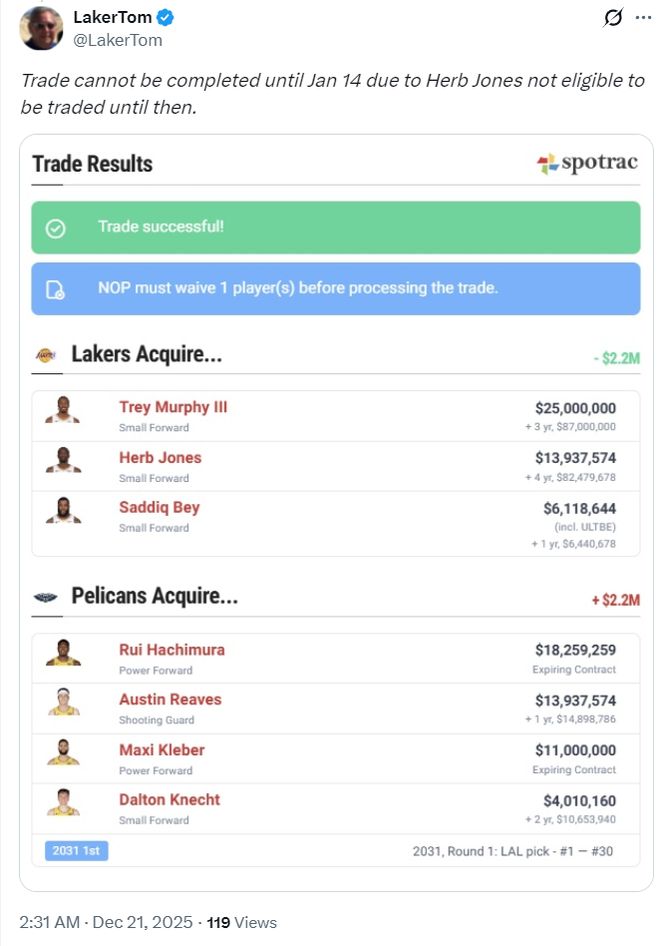Click the Lakers team logo
Screen dimensions: 660x946
pyautogui.click(x=46, y=354)
